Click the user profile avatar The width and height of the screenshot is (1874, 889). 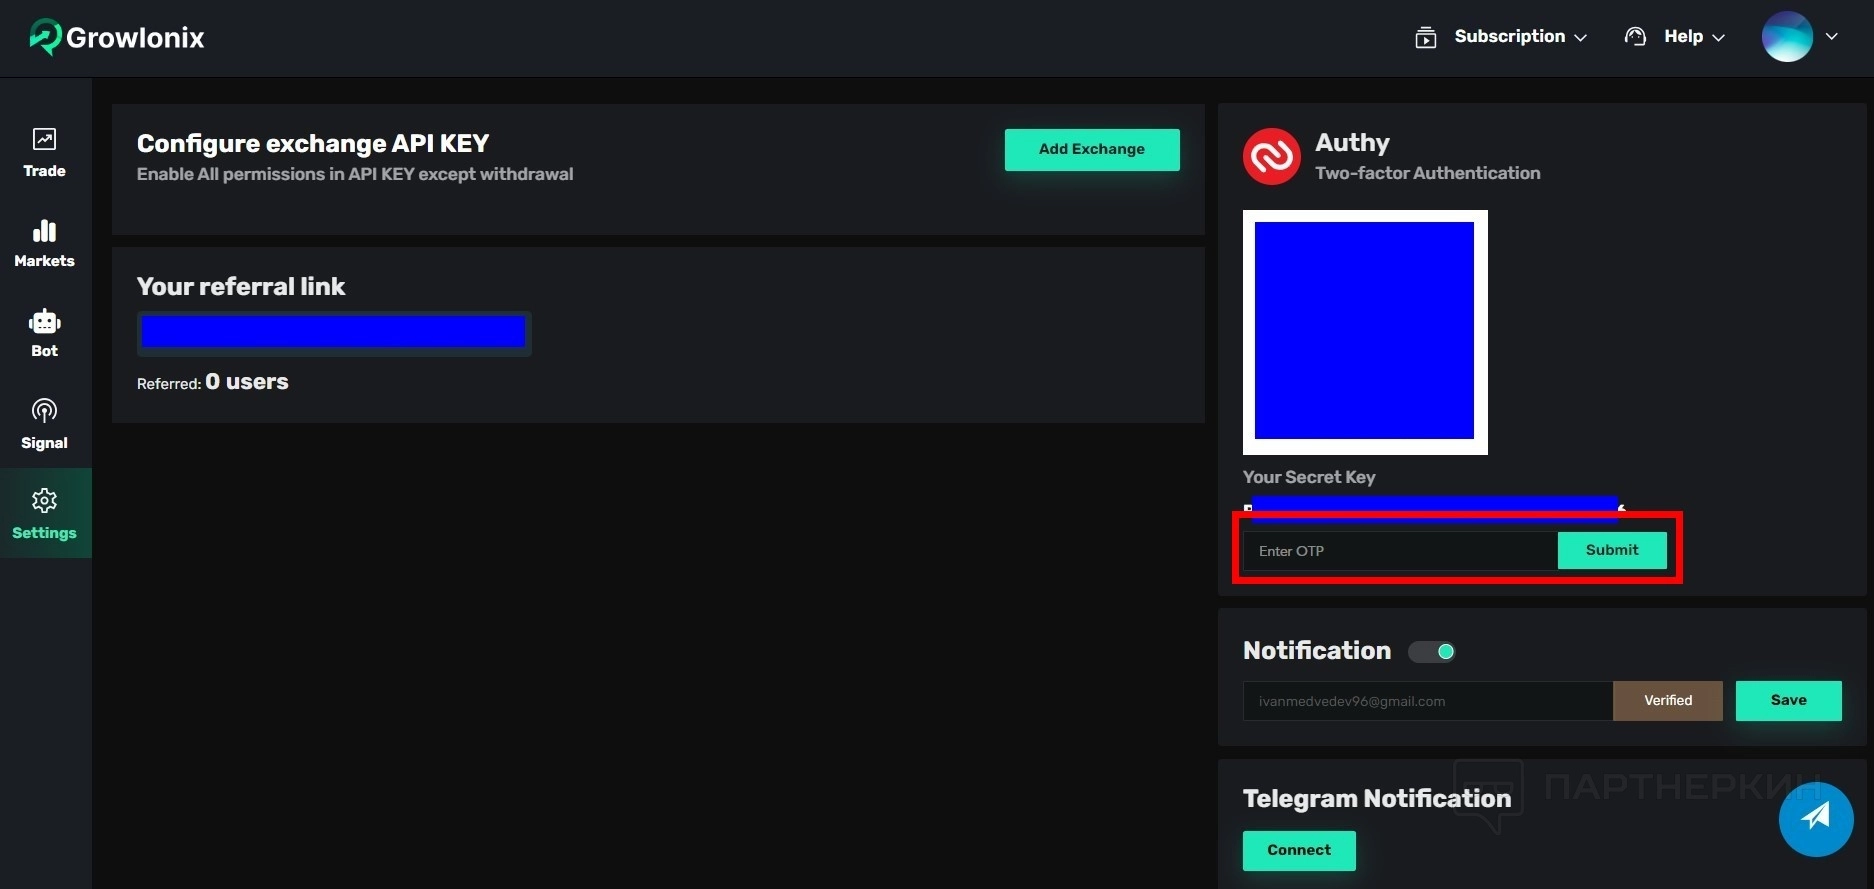(1787, 37)
